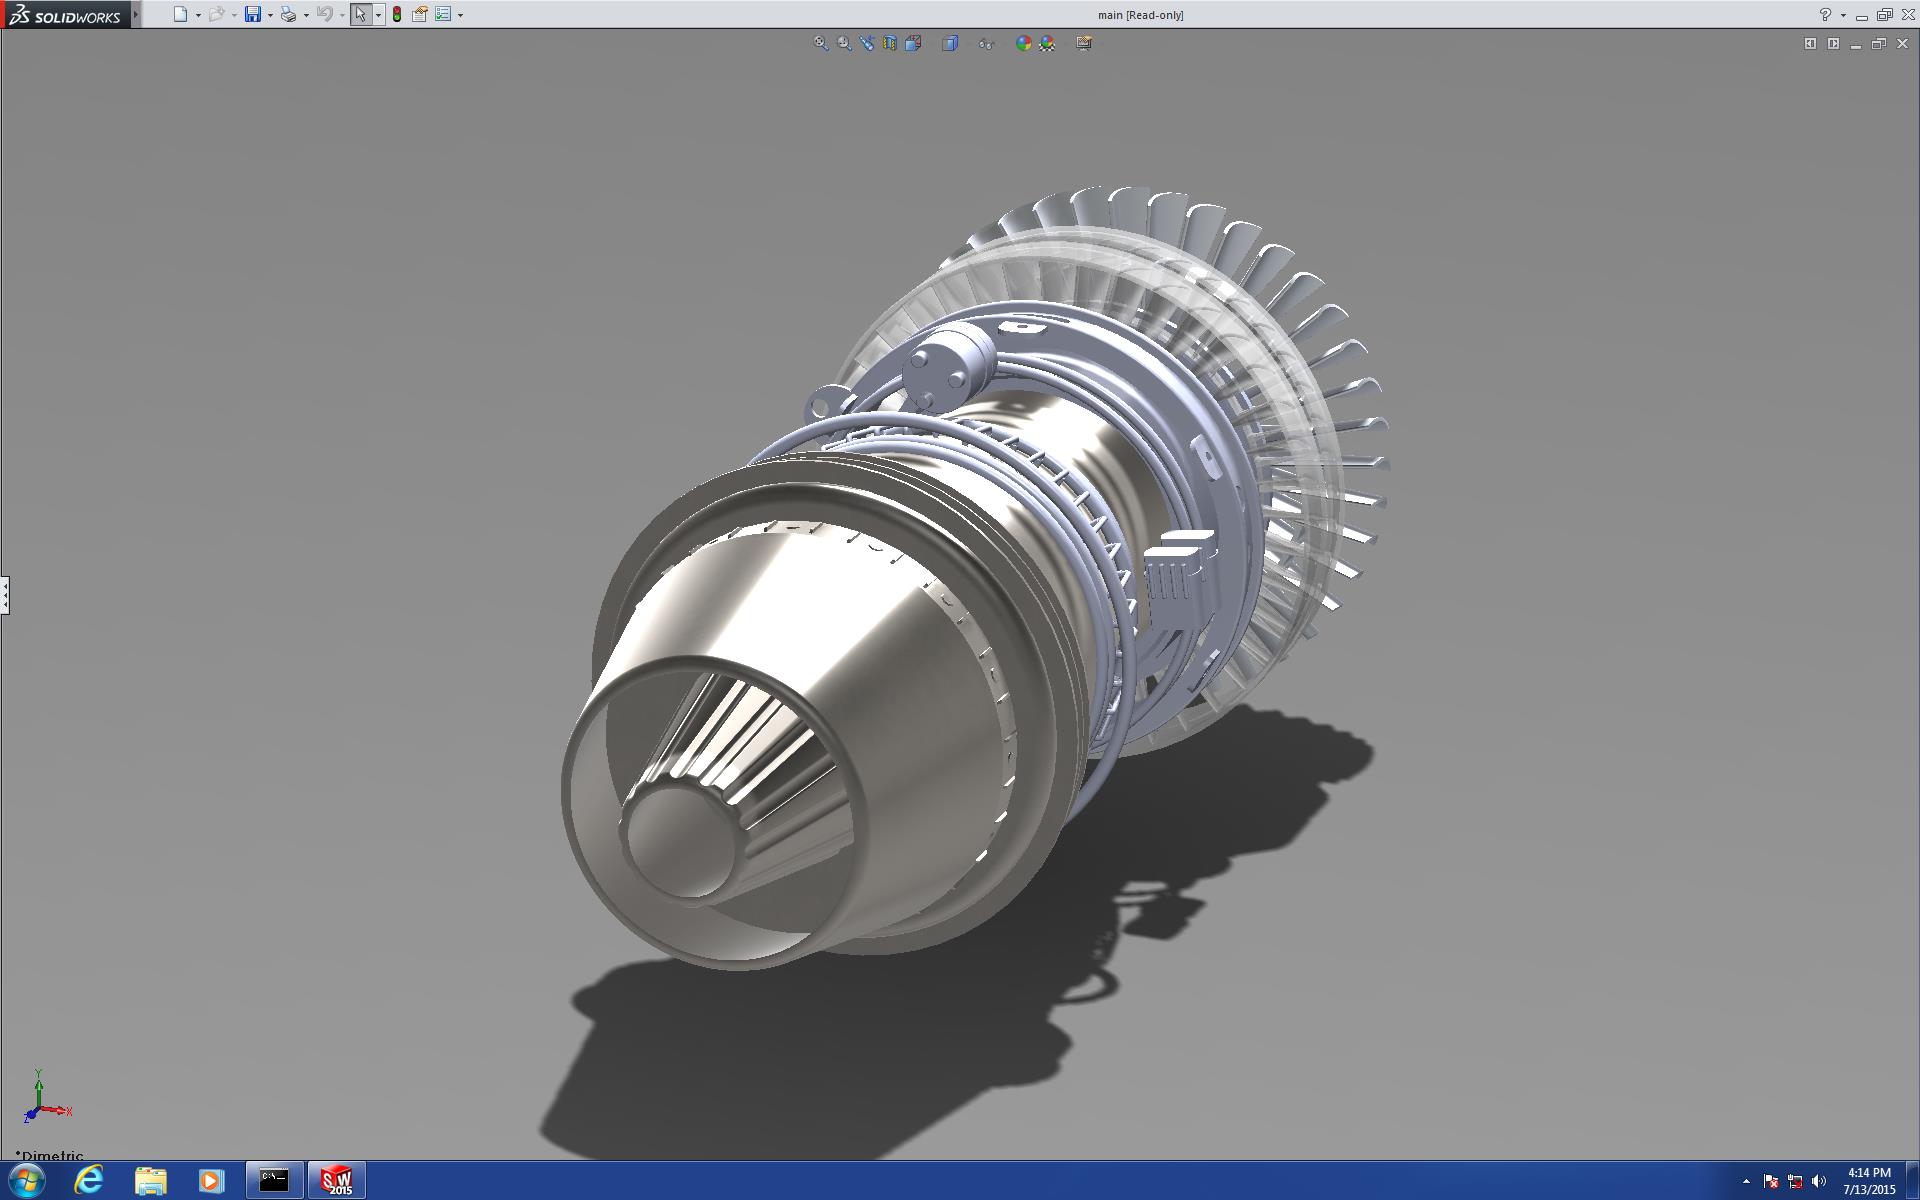
Task: Expand the Save button dropdown arrow
Action: pos(270,15)
